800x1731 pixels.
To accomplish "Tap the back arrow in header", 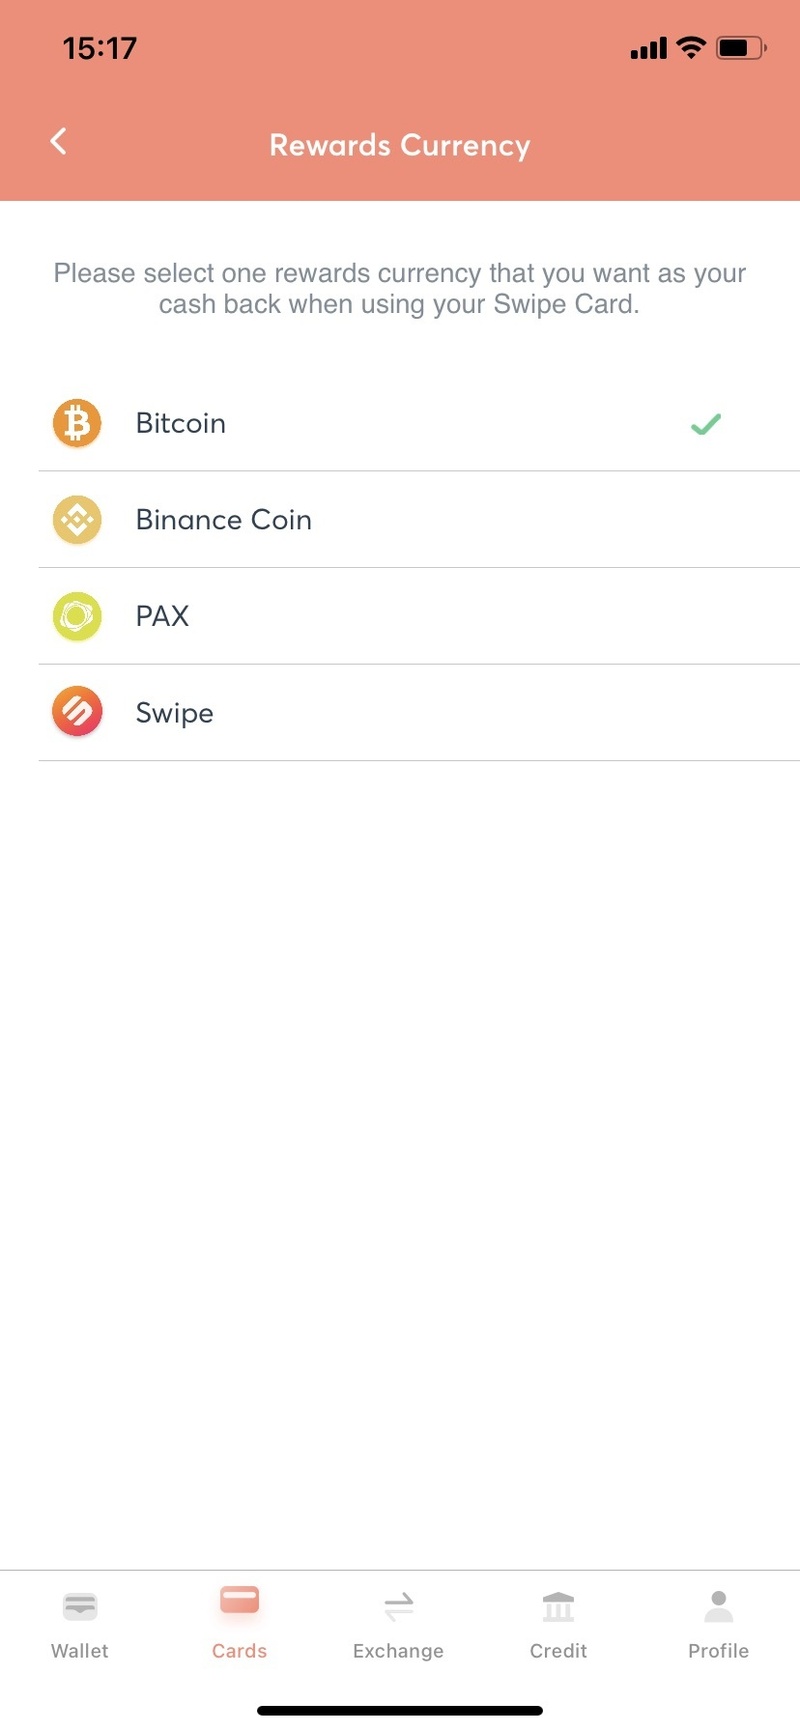I will tap(59, 141).
